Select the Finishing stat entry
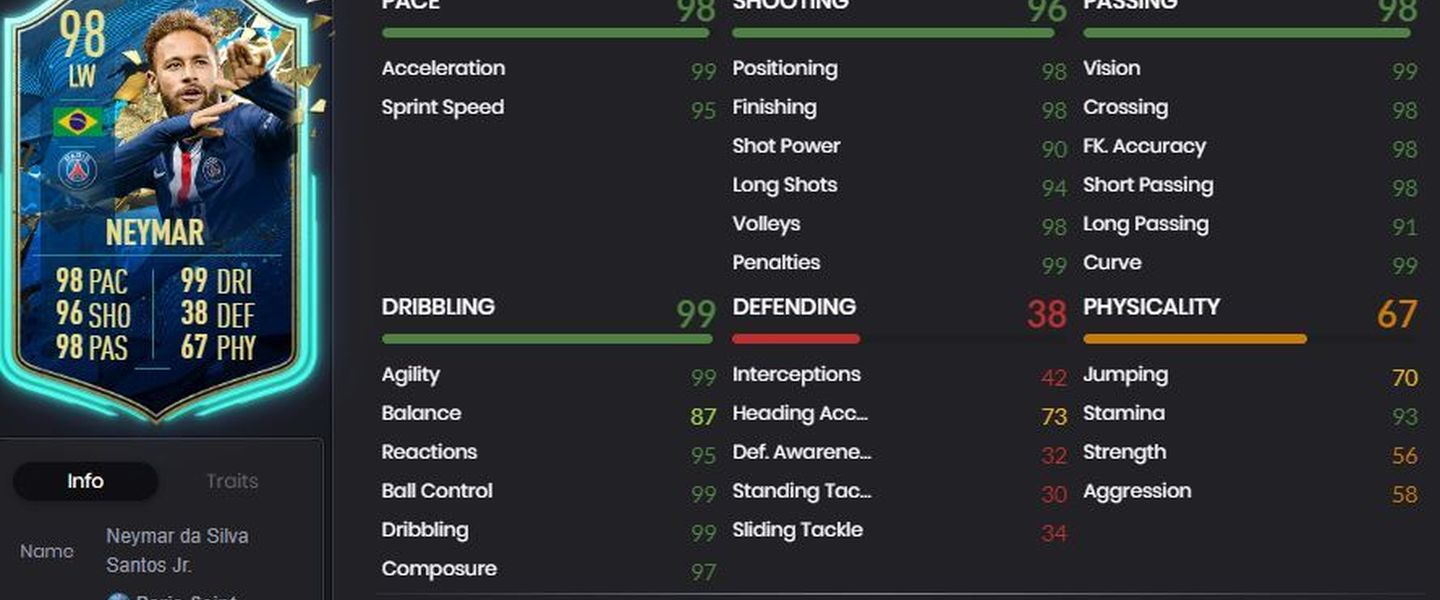Image resolution: width=1440 pixels, height=600 pixels. click(900, 108)
